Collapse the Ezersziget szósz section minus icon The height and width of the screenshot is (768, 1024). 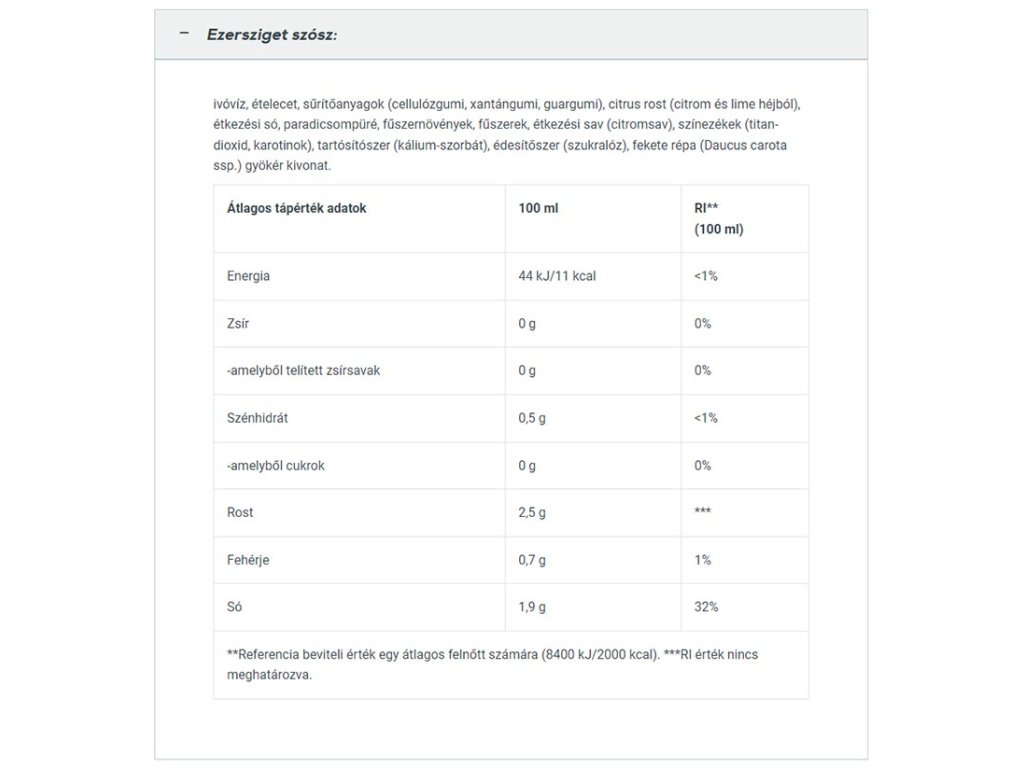point(184,34)
